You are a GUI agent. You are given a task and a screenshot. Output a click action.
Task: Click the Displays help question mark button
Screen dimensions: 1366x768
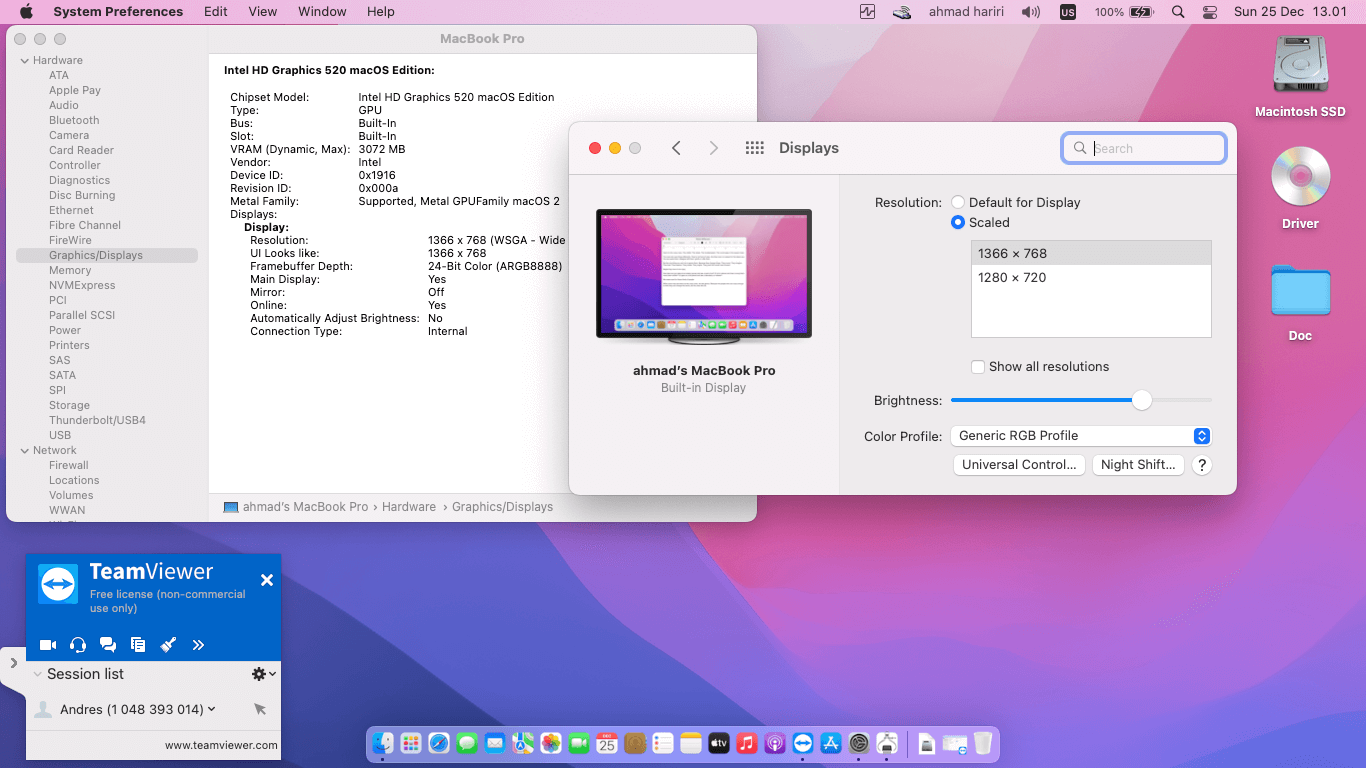click(1203, 465)
